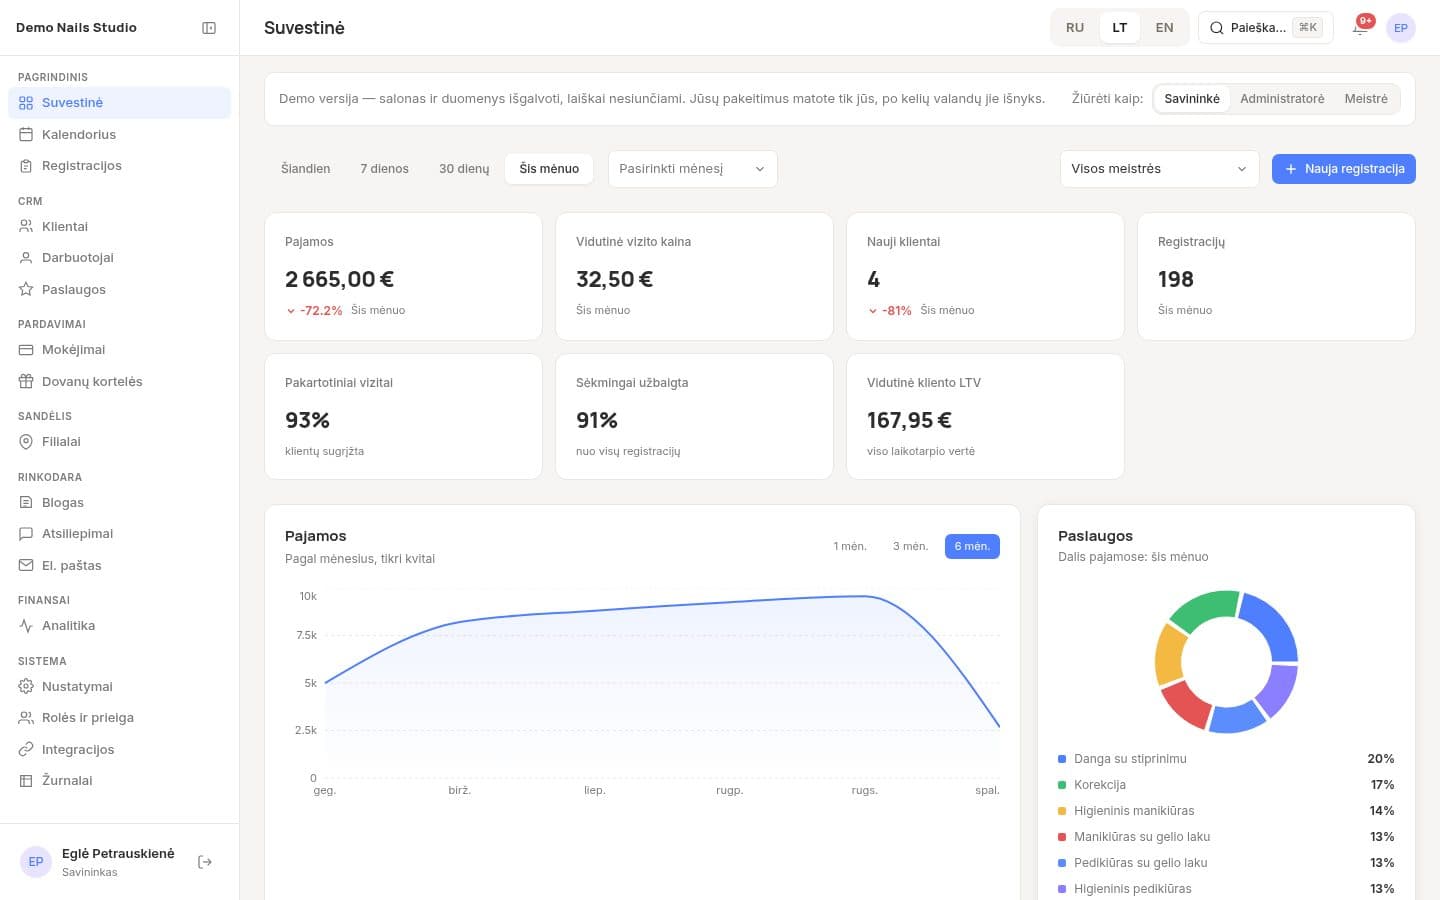Viewport: 1440px width, 900px height.
Task: Select the 30 dienų period tab
Action: (x=464, y=169)
